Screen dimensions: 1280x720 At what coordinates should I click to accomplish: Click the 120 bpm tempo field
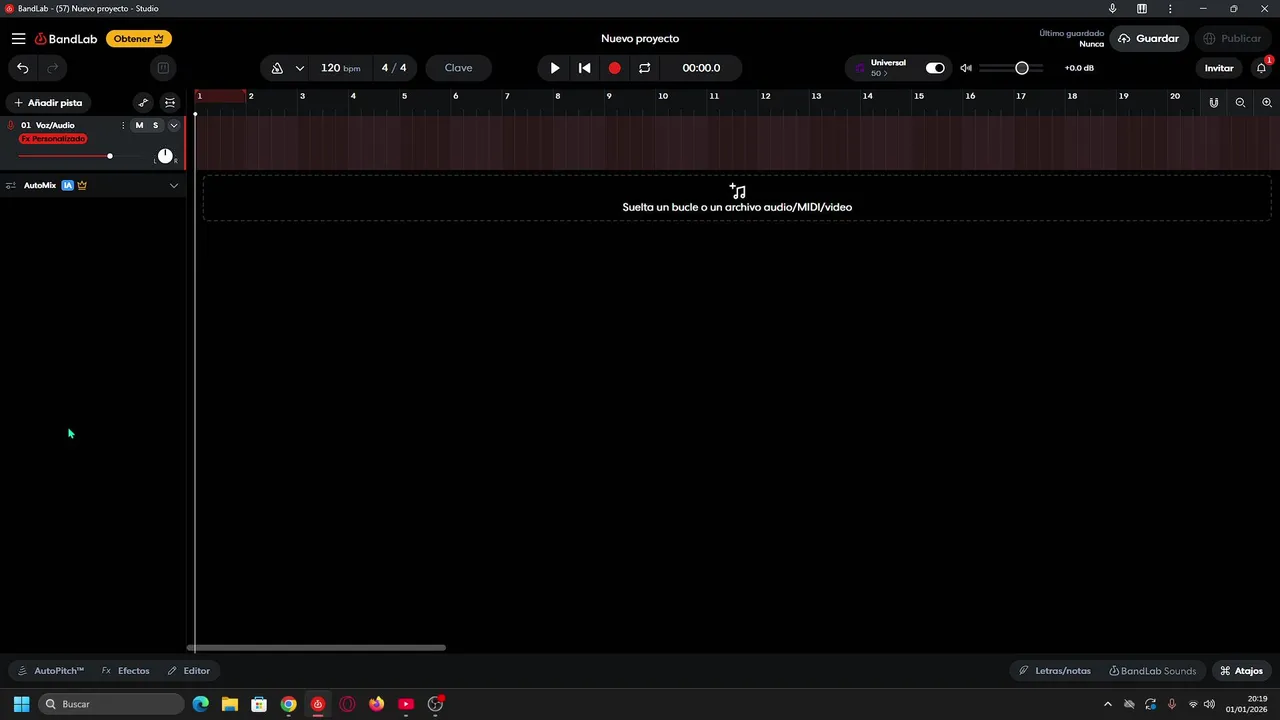(340, 68)
